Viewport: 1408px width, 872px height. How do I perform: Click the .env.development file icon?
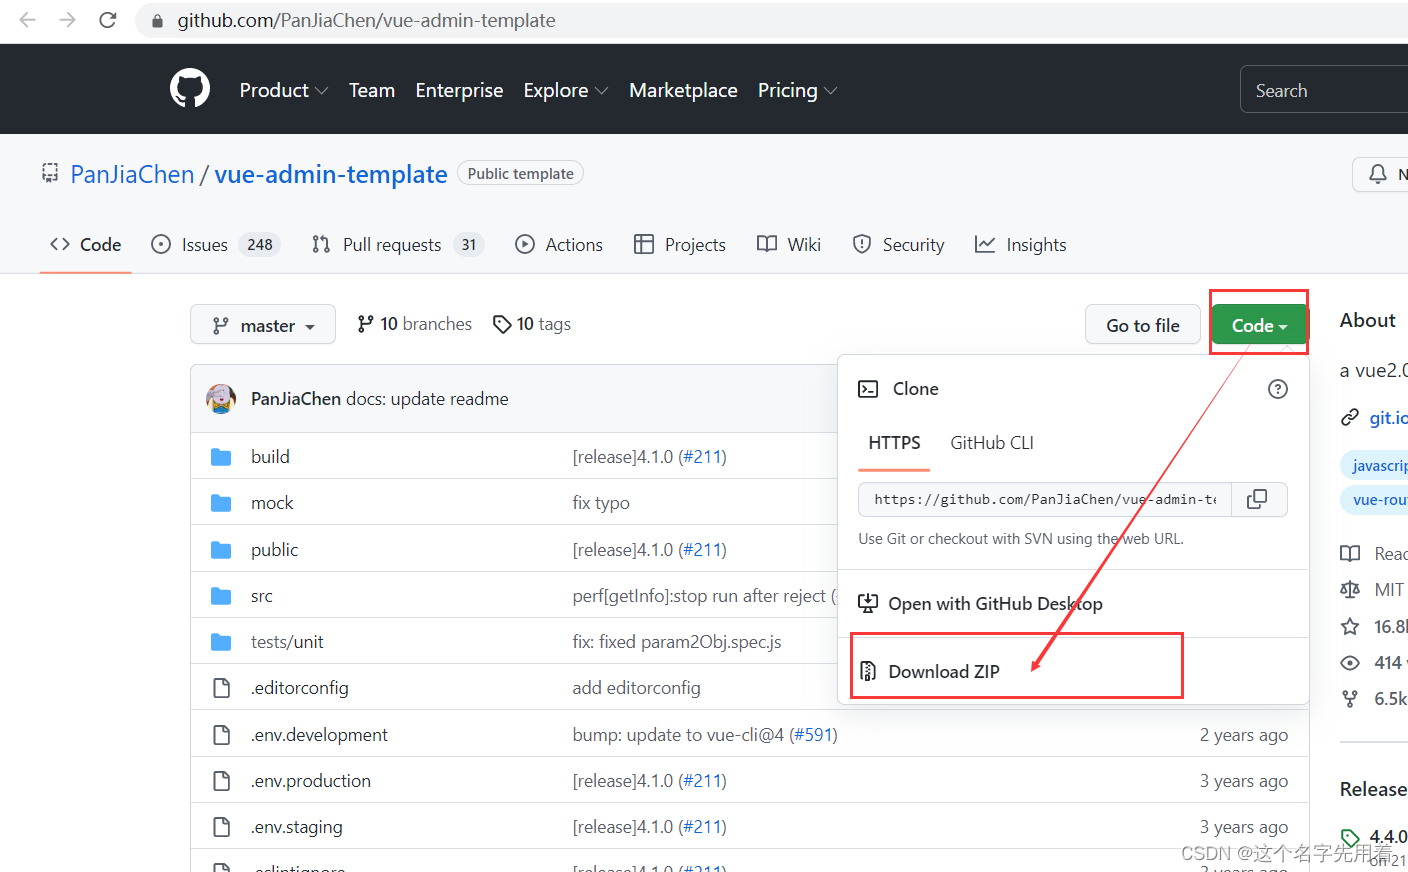[x=221, y=735]
